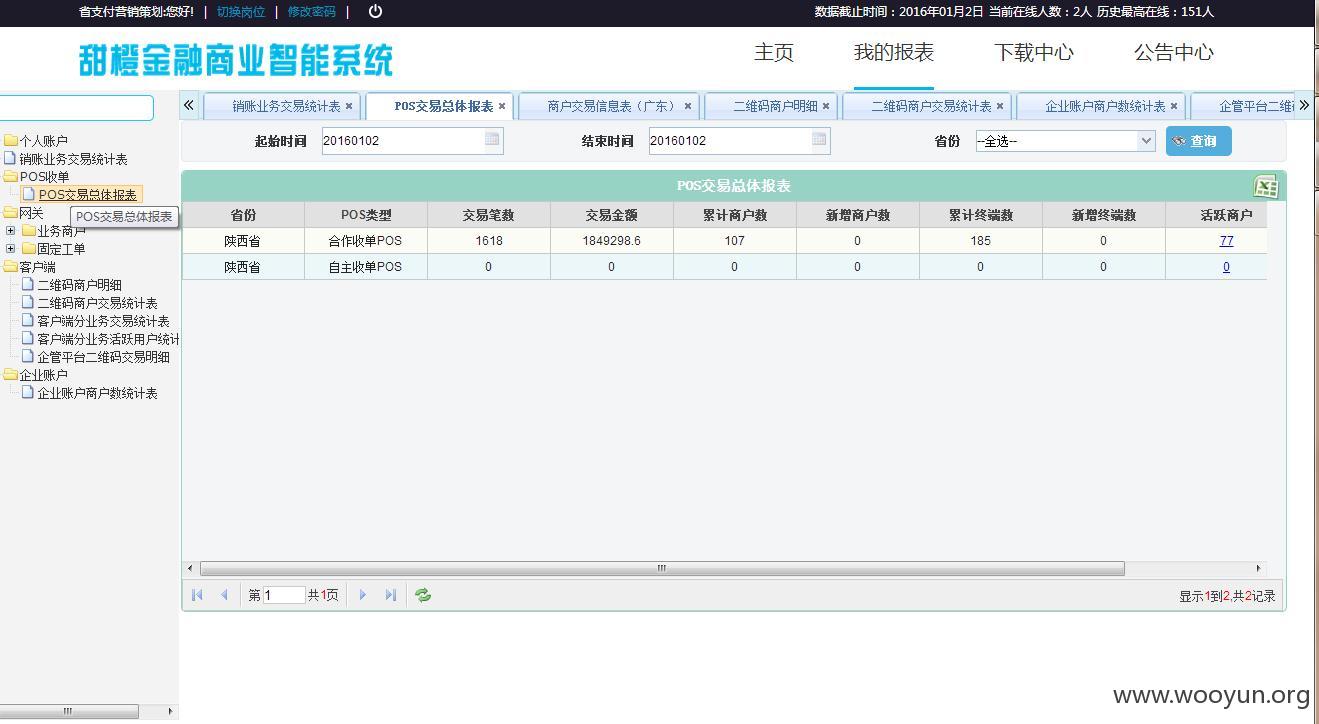Image resolution: width=1319 pixels, height=724 pixels.
Task: Open 客户端分业务交易统计表 in sidebar tree
Action: point(103,321)
